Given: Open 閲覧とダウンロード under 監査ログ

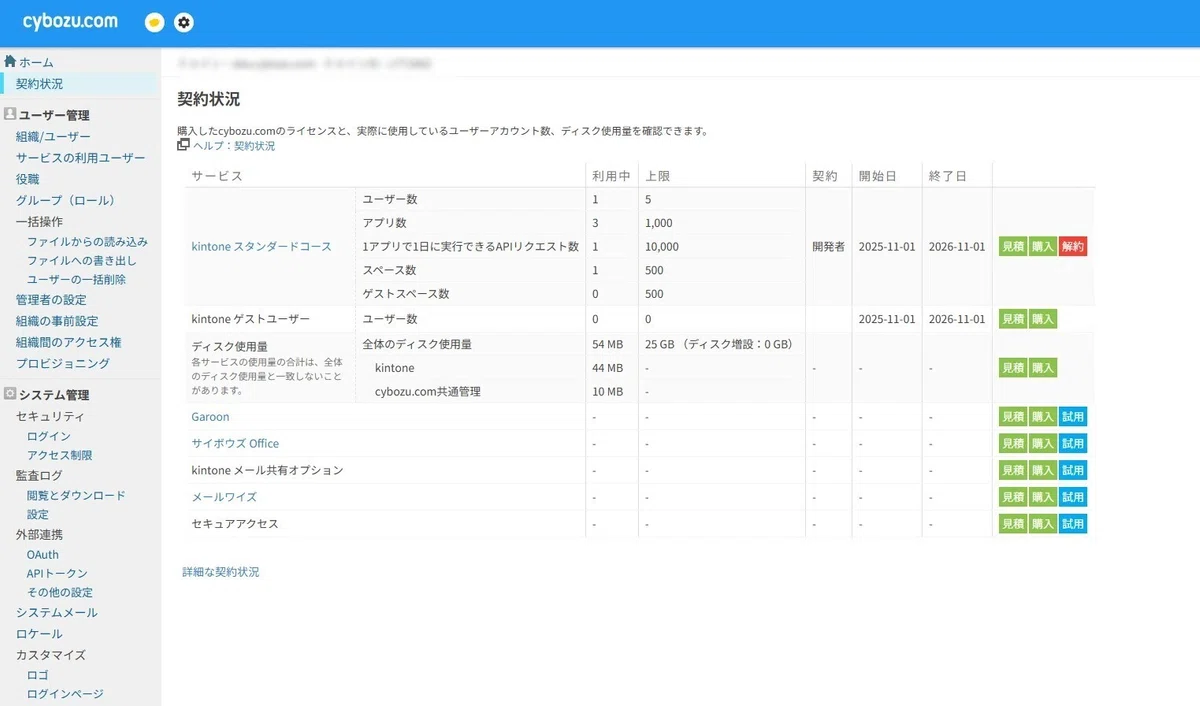Looking at the screenshot, I should click(x=76, y=495).
